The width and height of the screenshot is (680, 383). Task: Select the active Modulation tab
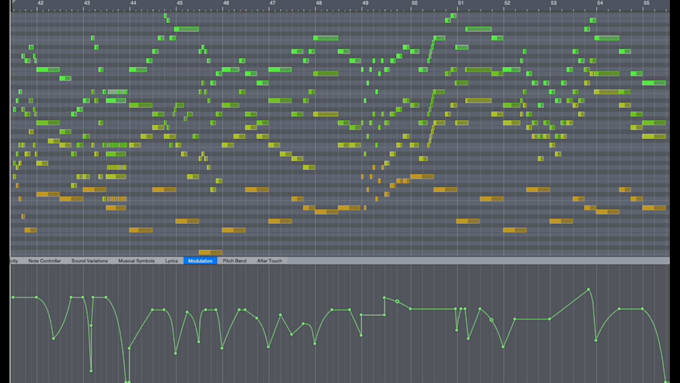[200, 261]
